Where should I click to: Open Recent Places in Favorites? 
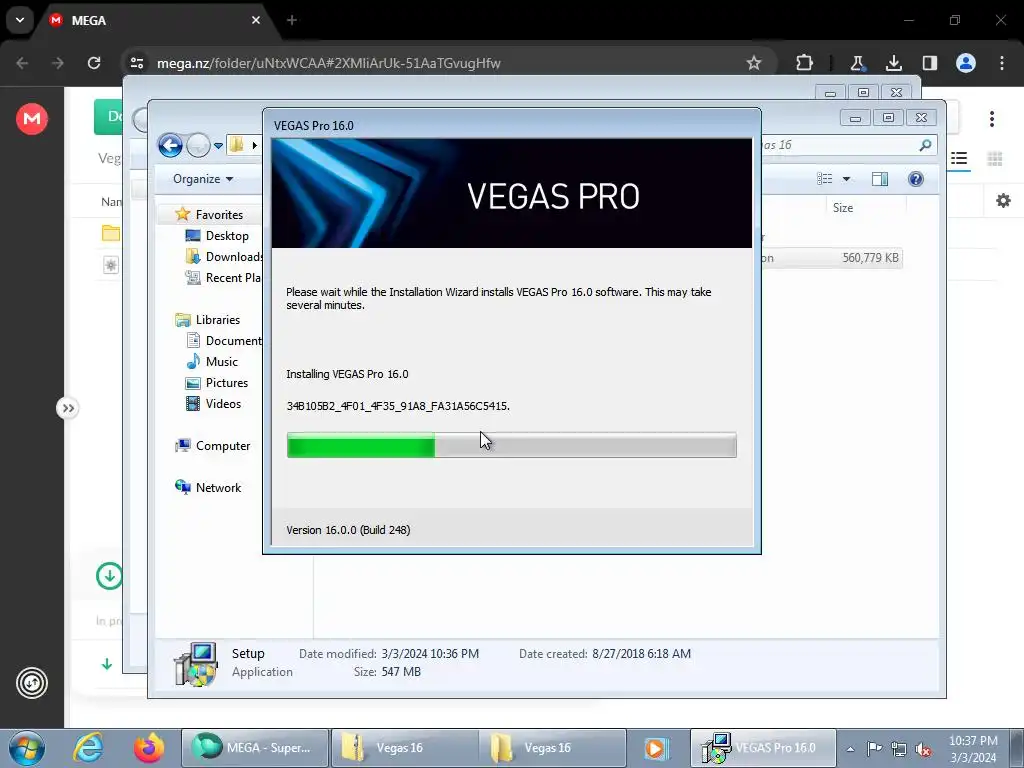pyautogui.click(x=232, y=278)
